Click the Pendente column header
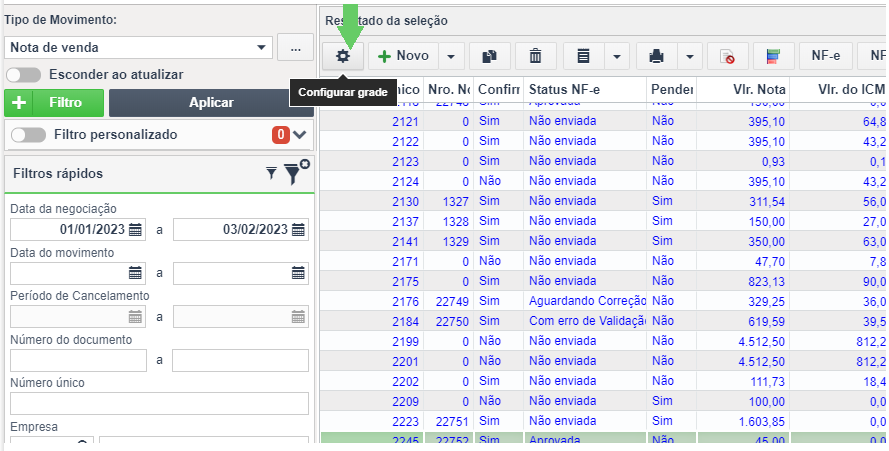The width and height of the screenshot is (889, 451). tap(671, 90)
